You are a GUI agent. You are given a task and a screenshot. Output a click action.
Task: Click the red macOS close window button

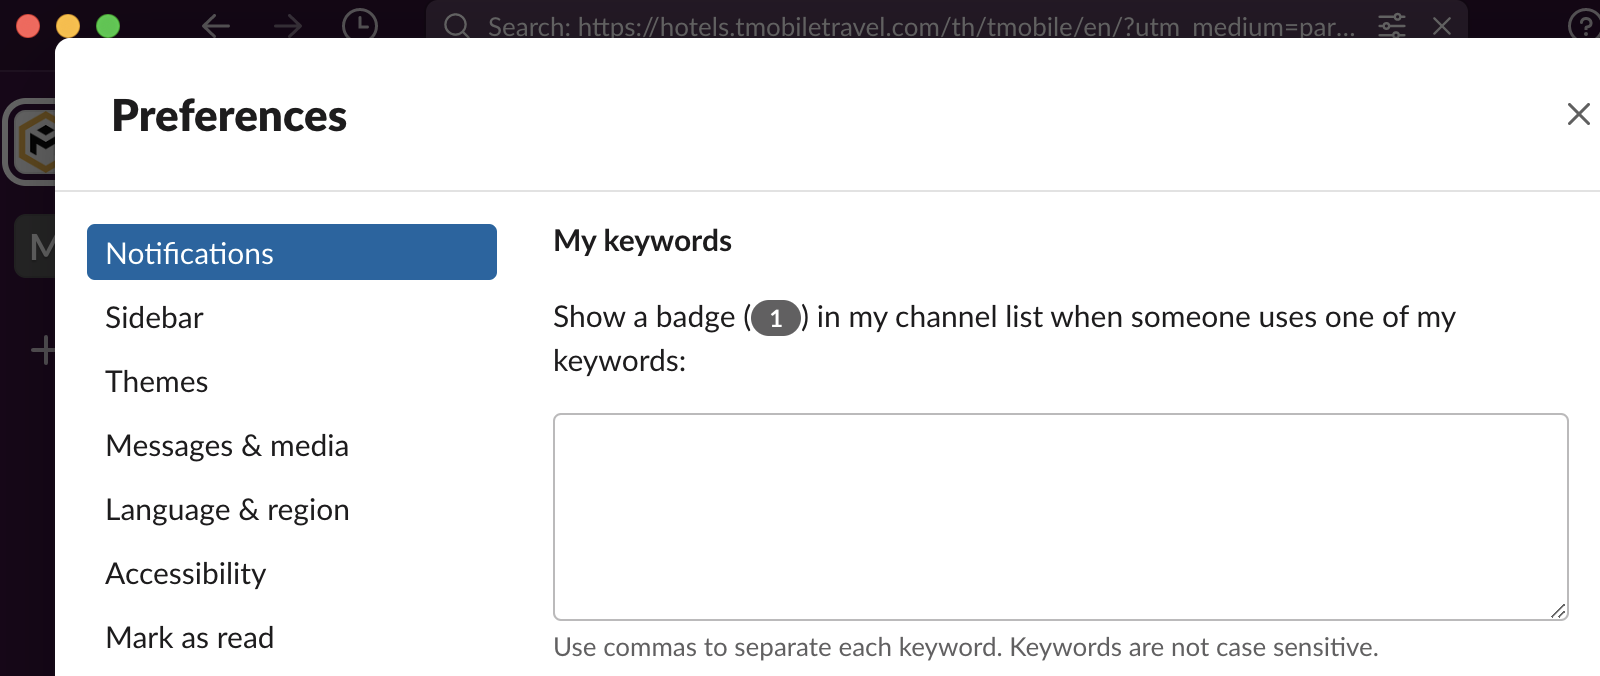(x=28, y=26)
